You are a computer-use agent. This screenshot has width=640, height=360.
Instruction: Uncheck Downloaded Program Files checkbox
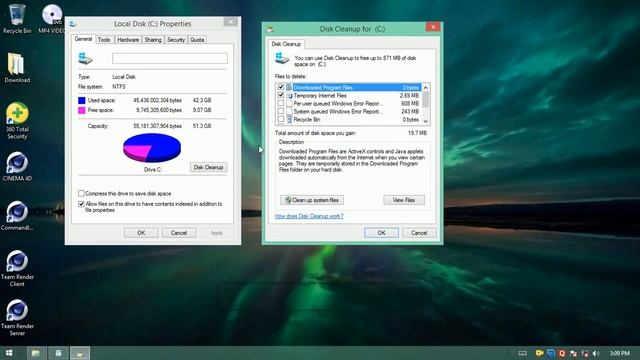point(280,87)
